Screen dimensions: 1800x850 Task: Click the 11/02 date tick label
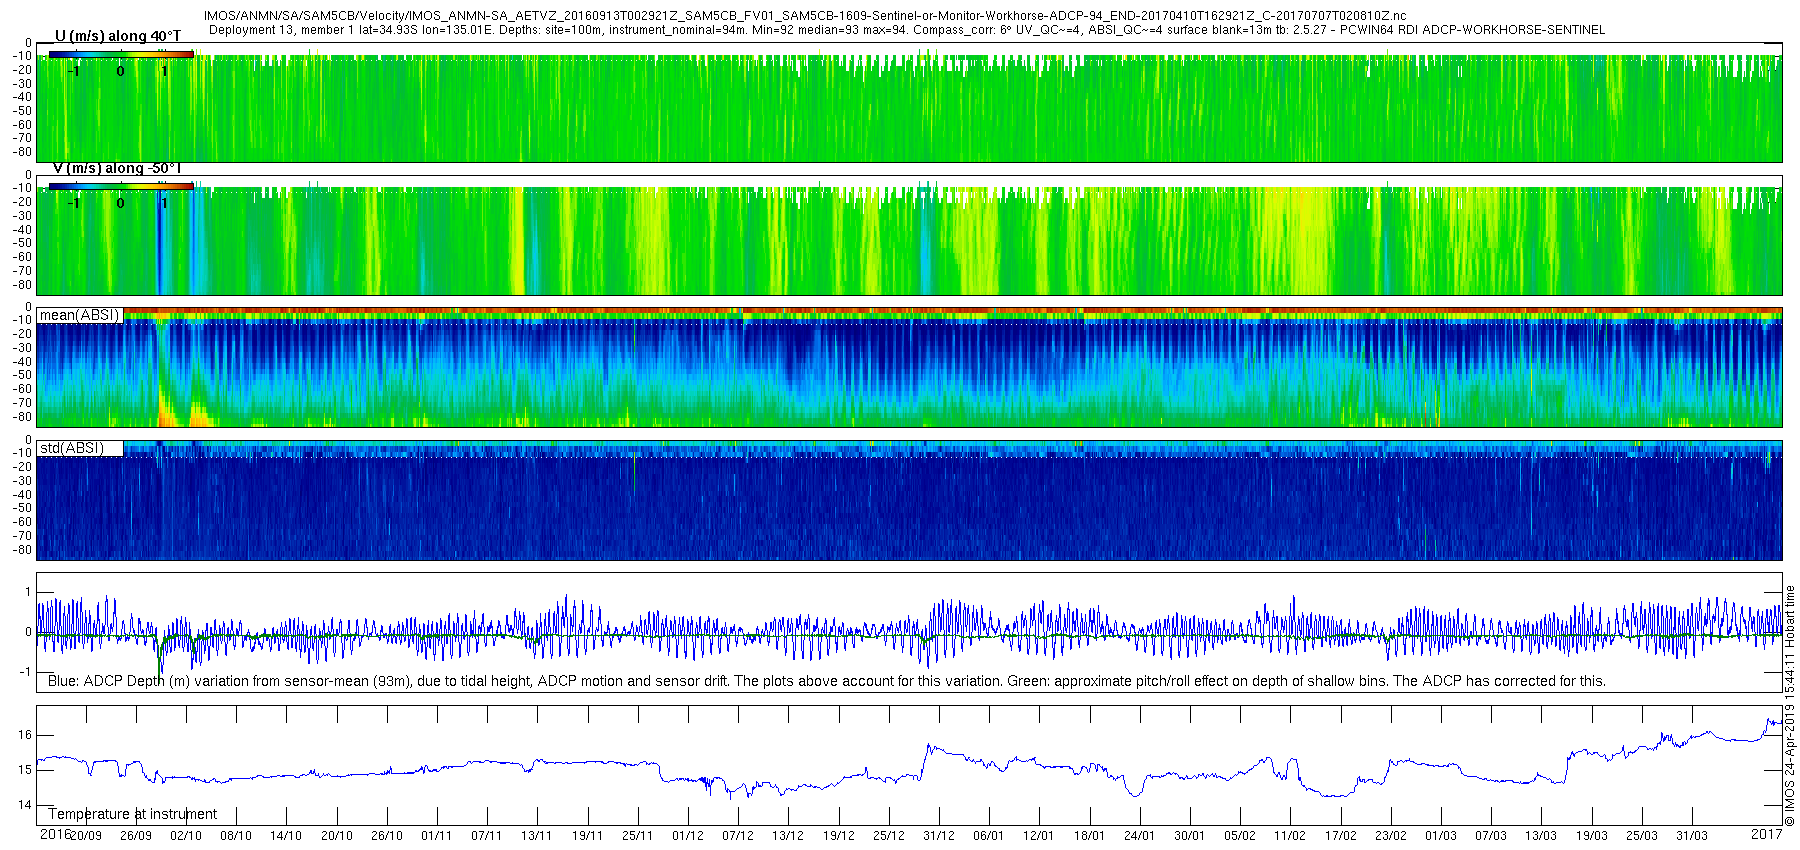click(x=1289, y=836)
